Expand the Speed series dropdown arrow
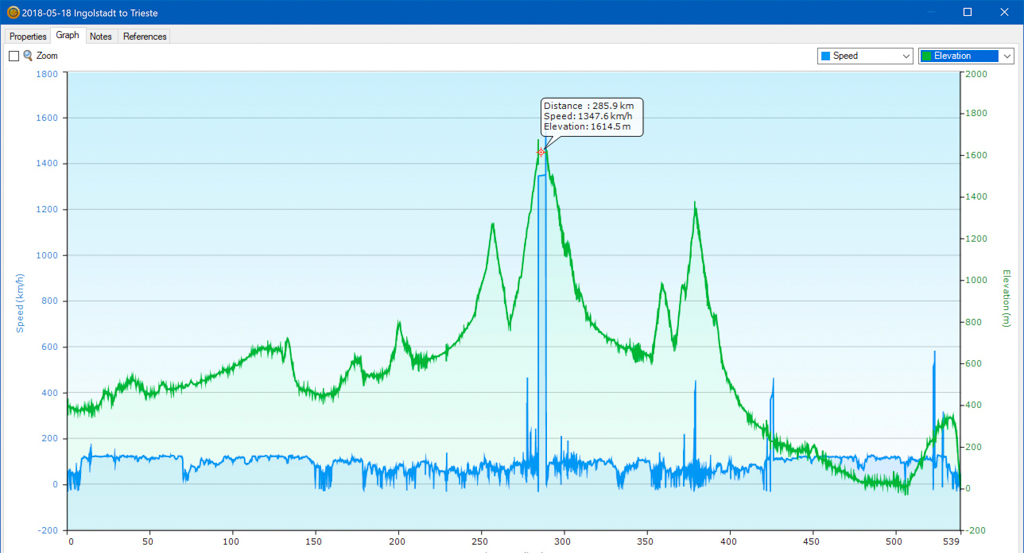 (x=906, y=56)
